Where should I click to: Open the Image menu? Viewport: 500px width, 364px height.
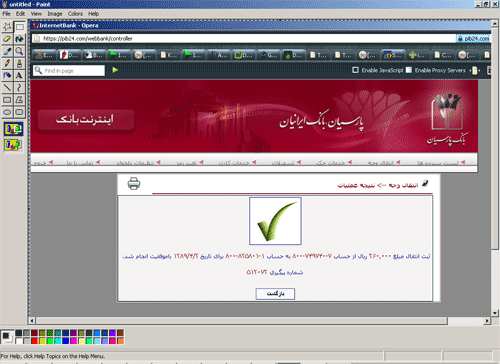[x=55, y=14]
